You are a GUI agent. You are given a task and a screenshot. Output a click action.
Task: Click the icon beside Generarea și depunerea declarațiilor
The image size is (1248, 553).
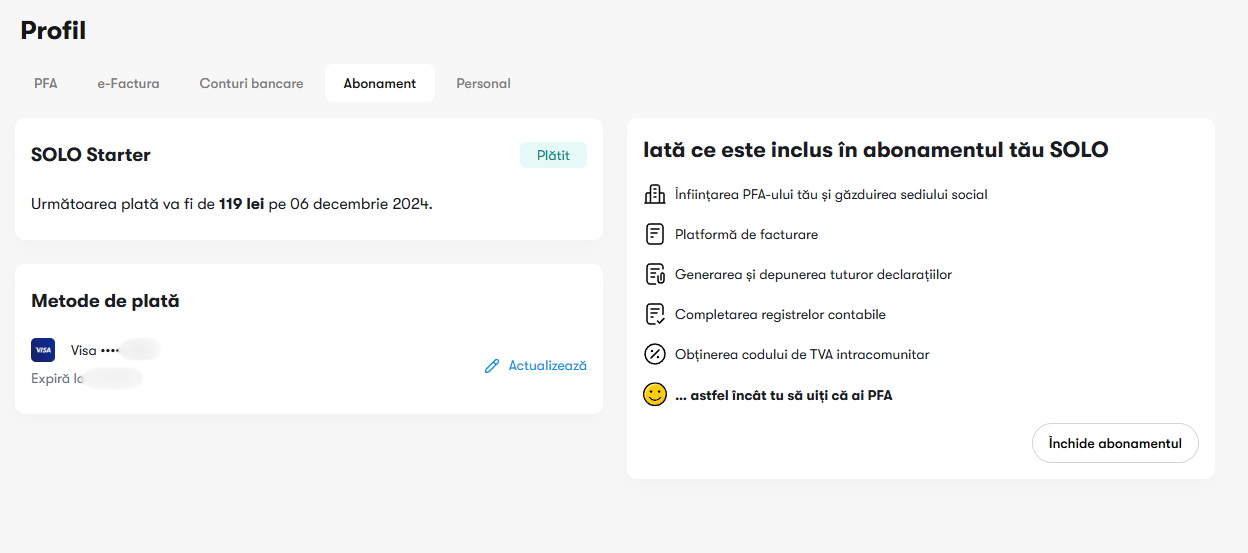point(655,274)
